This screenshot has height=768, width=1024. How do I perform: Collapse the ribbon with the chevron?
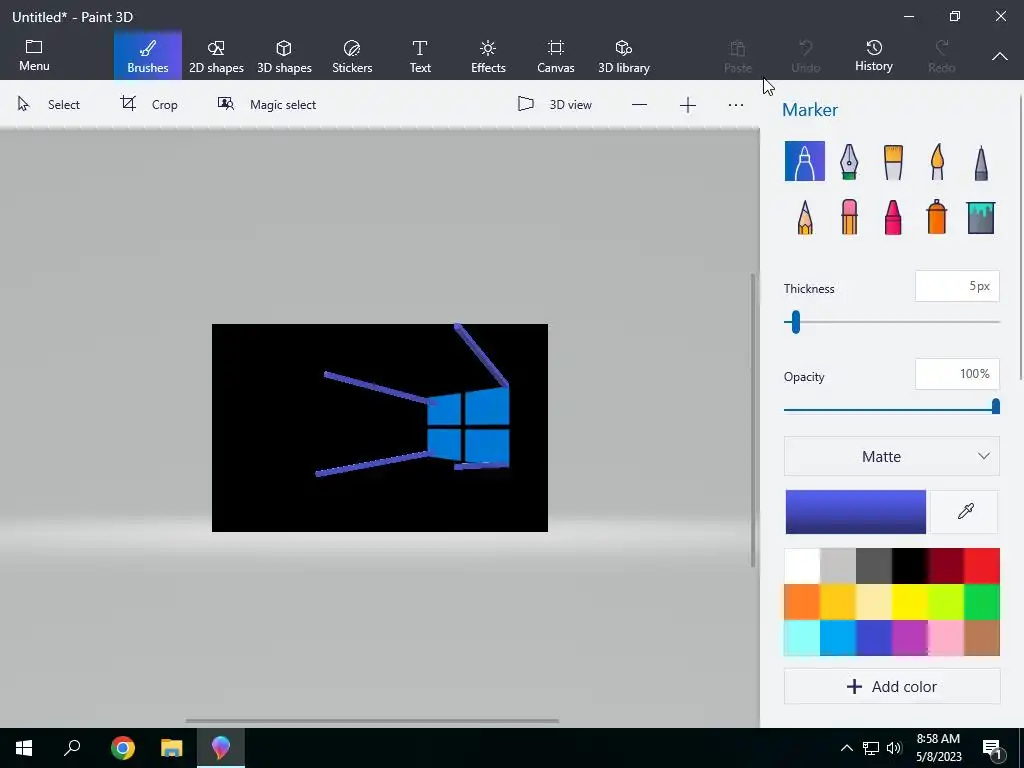(x=999, y=56)
